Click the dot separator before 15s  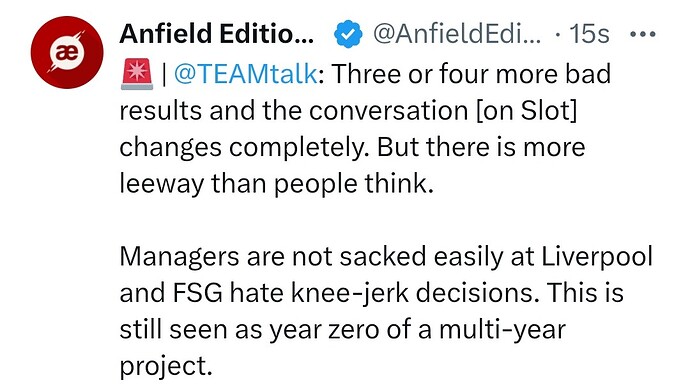point(558,34)
